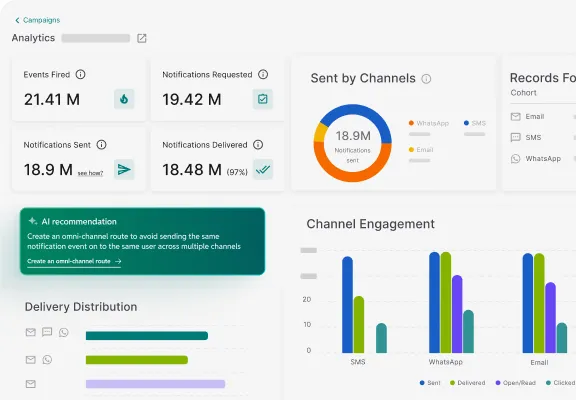The image size is (576, 400).
Task: Click chat bubble icon in top Delivery Distribution row
Action: click(47, 332)
